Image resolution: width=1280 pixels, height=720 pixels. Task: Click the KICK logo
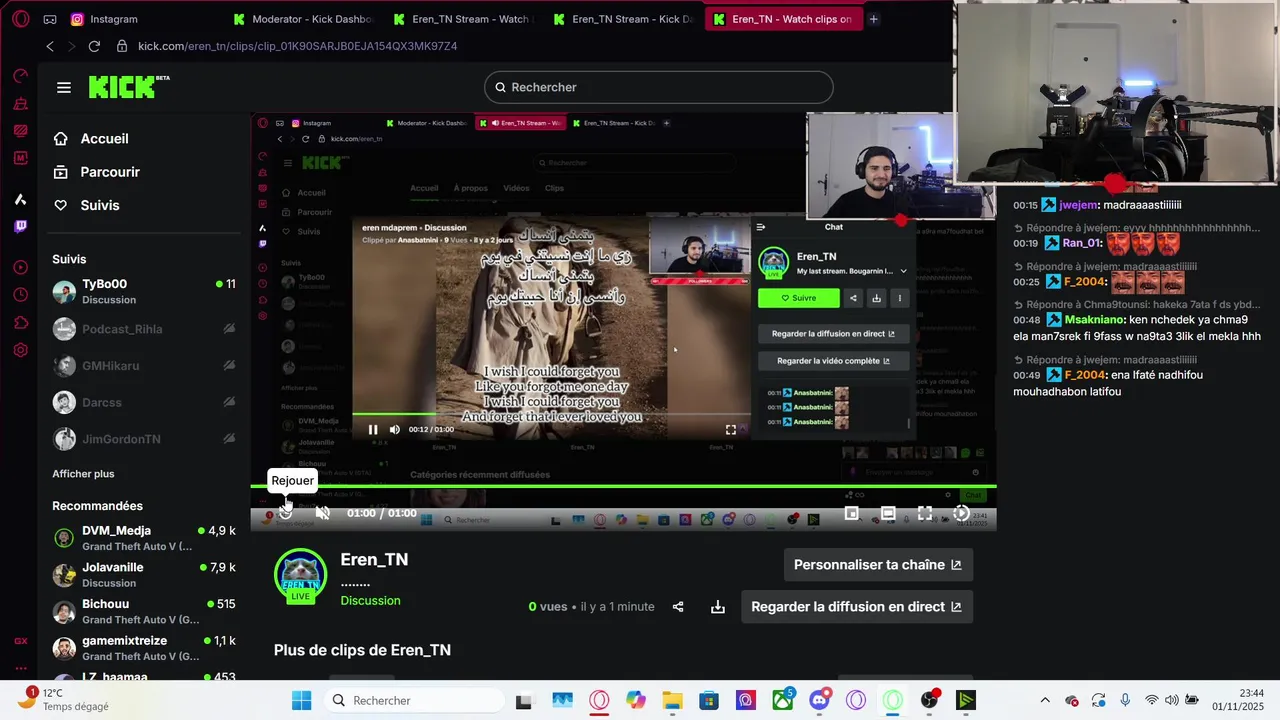pyautogui.click(x=128, y=87)
